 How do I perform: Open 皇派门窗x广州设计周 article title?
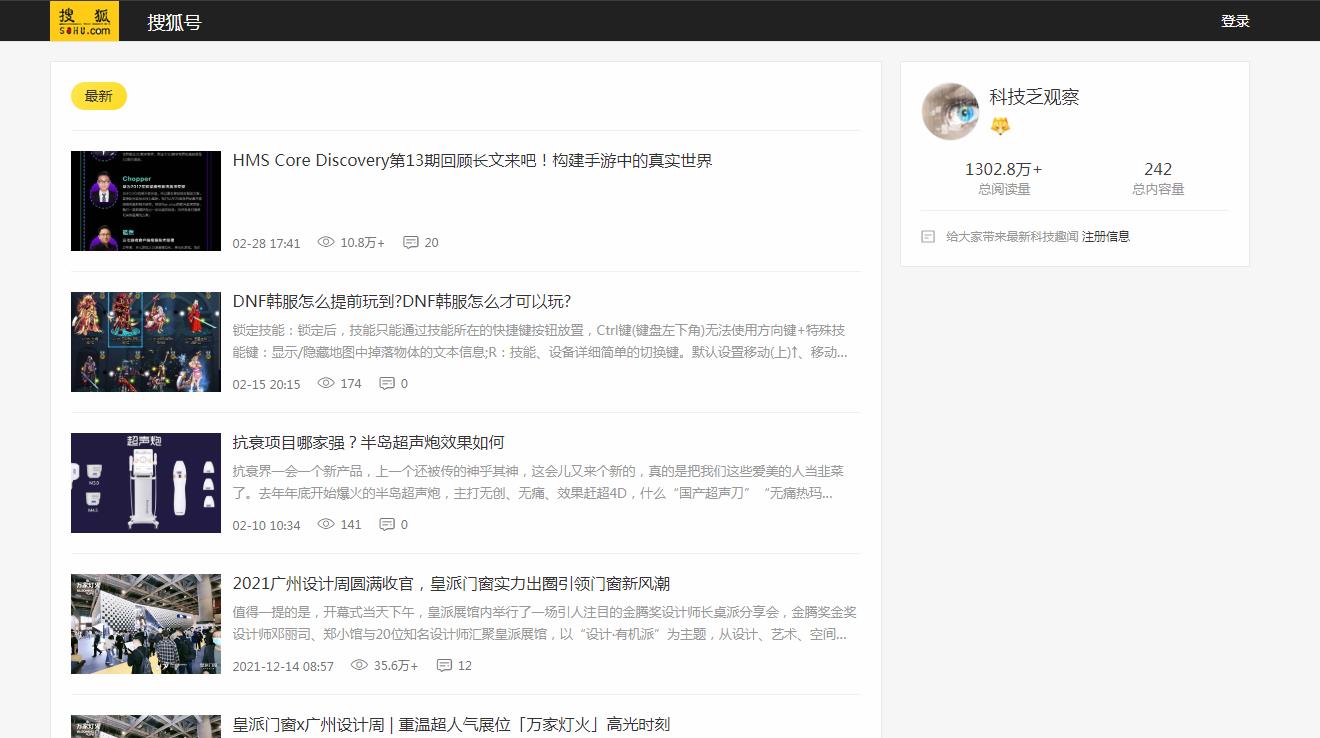451,725
